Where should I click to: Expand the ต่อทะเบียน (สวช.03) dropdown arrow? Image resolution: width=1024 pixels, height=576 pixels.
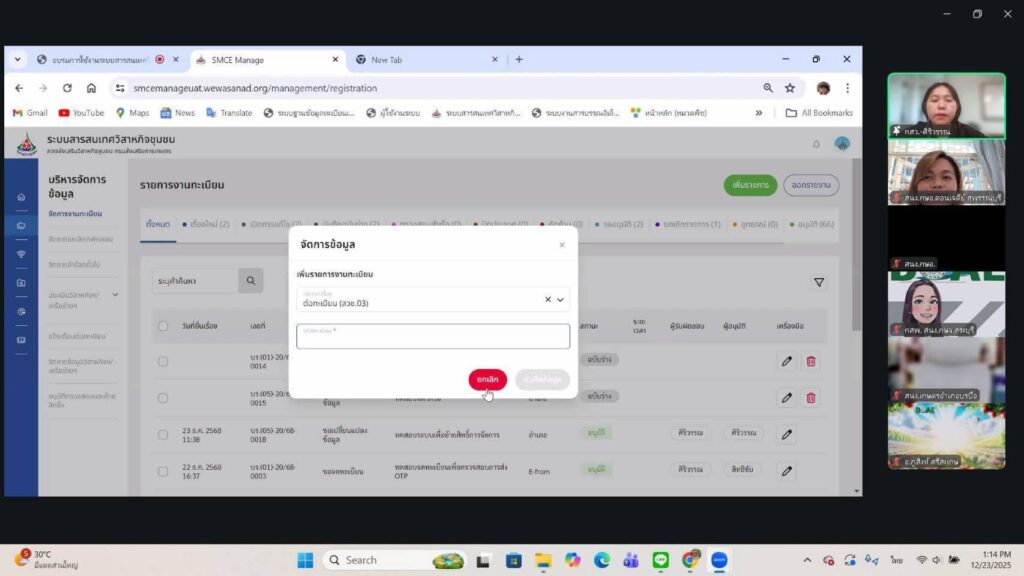(561, 299)
